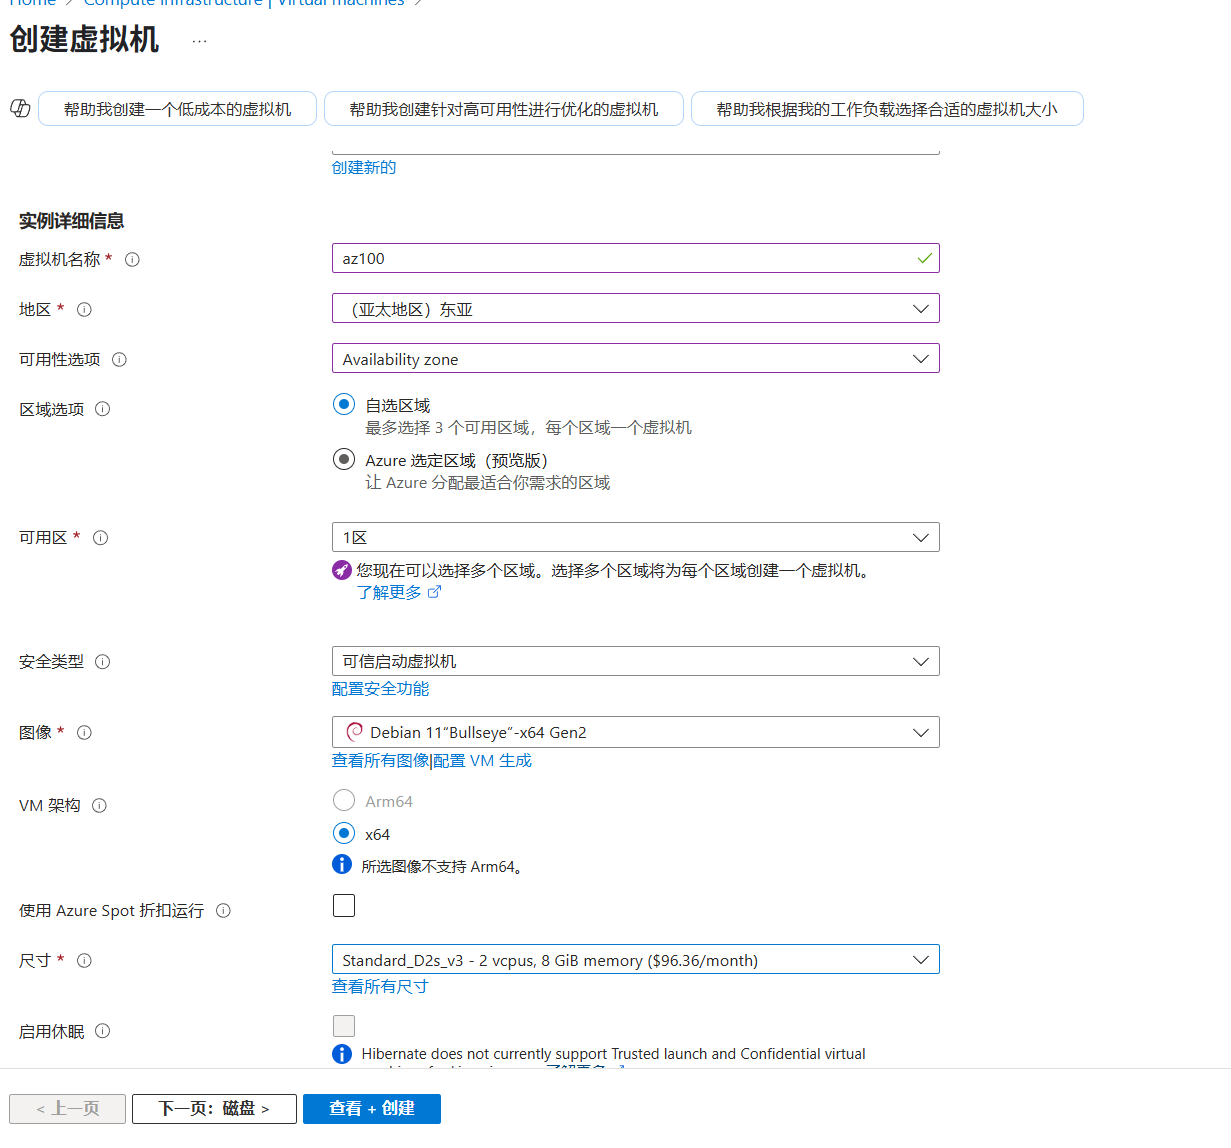Show info tooltip for 尺寸
This screenshot has width=1231, height=1148.
point(84,960)
